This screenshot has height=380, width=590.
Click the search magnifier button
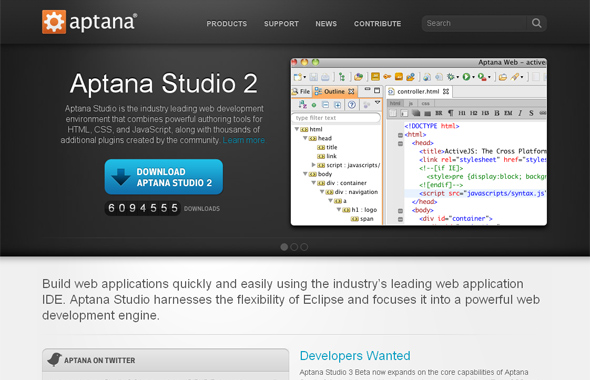[537, 23]
